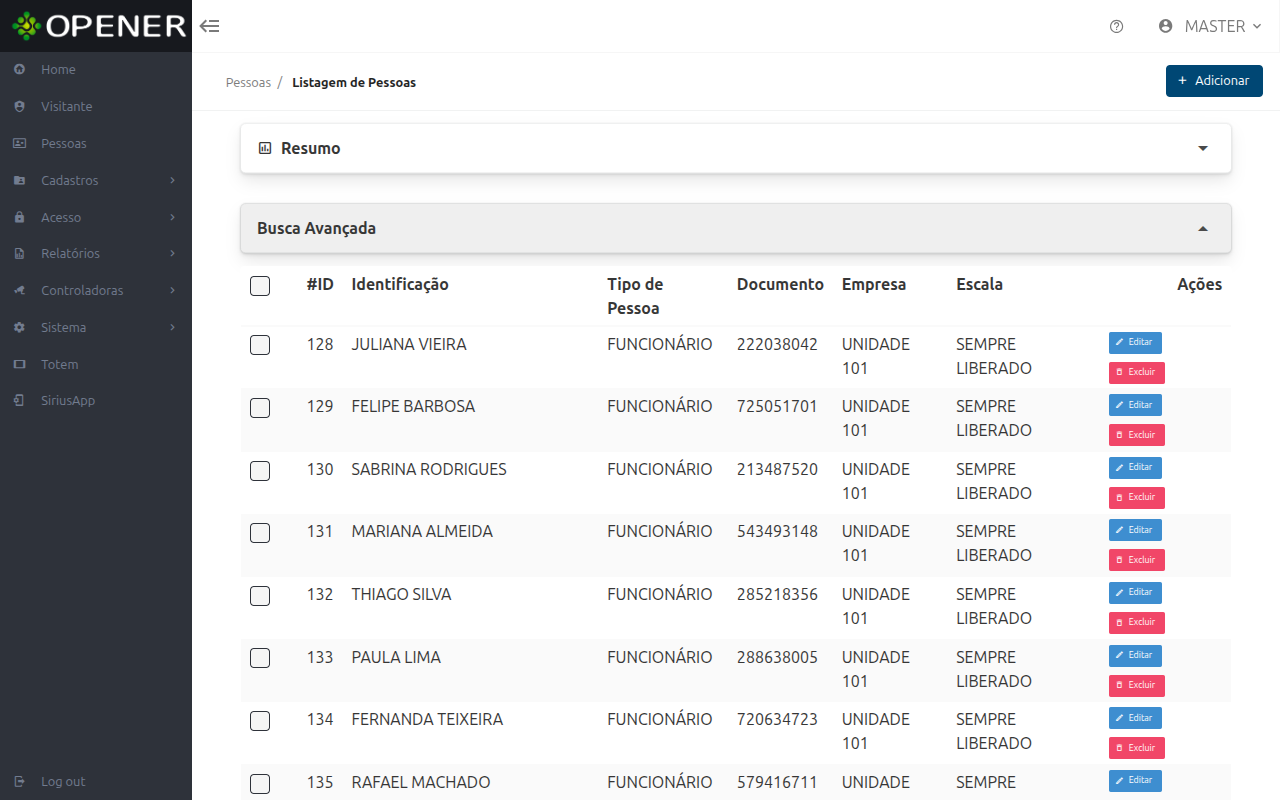Click the Log out icon

(x=19, y=781)
